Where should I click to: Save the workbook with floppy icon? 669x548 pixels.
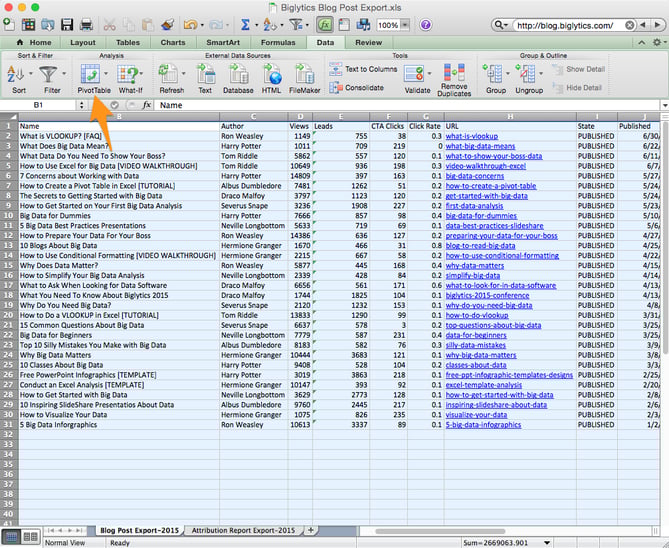coord(67,24)
